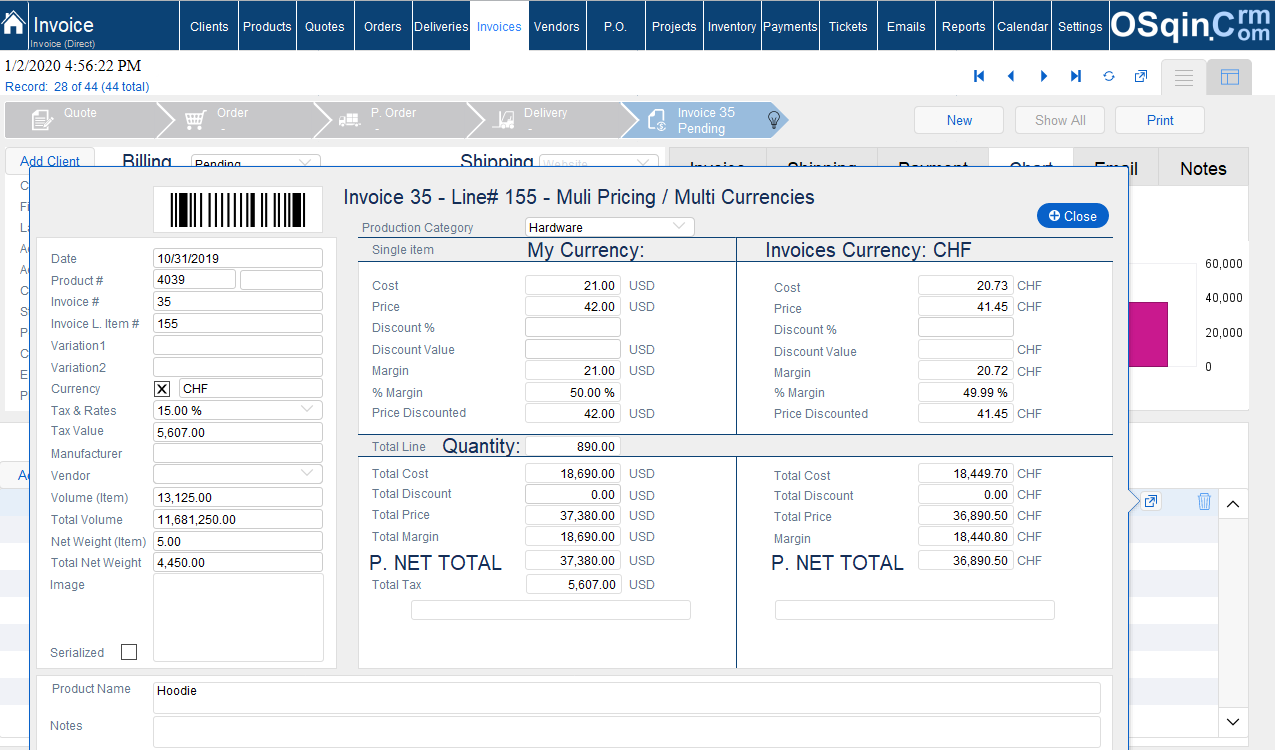Click the Delivery forklift icon
1275x750 pixels.
coord(505,120)
